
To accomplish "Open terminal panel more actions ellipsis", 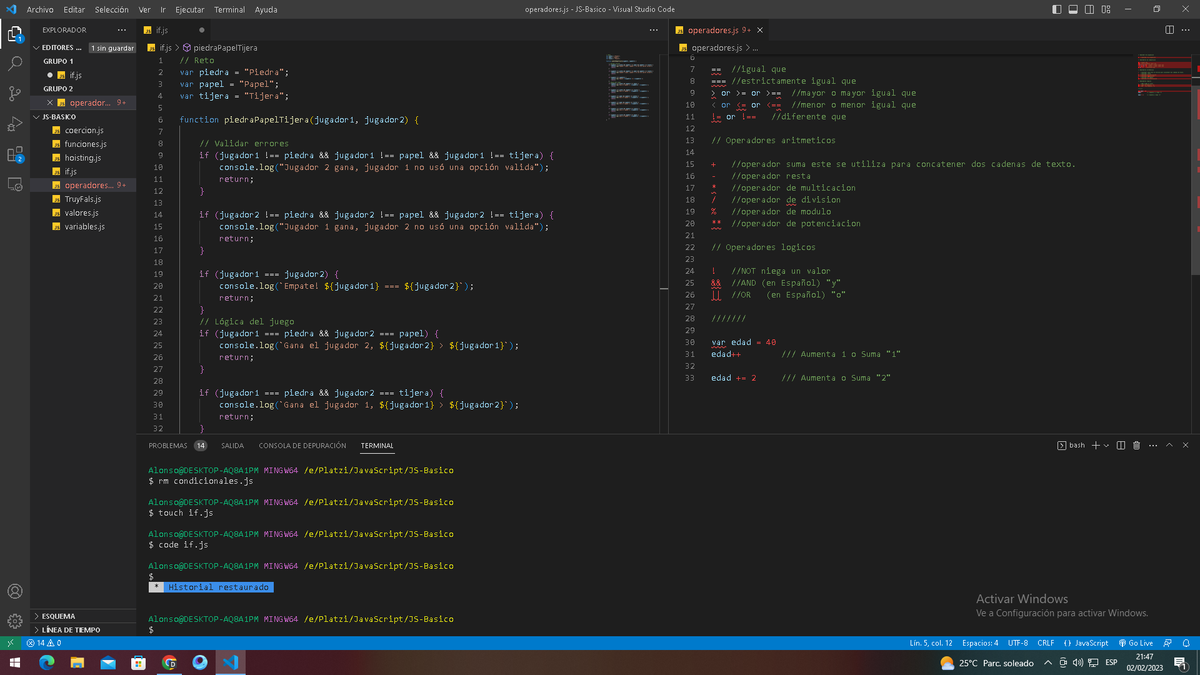I will click(x=1152, y=445).
